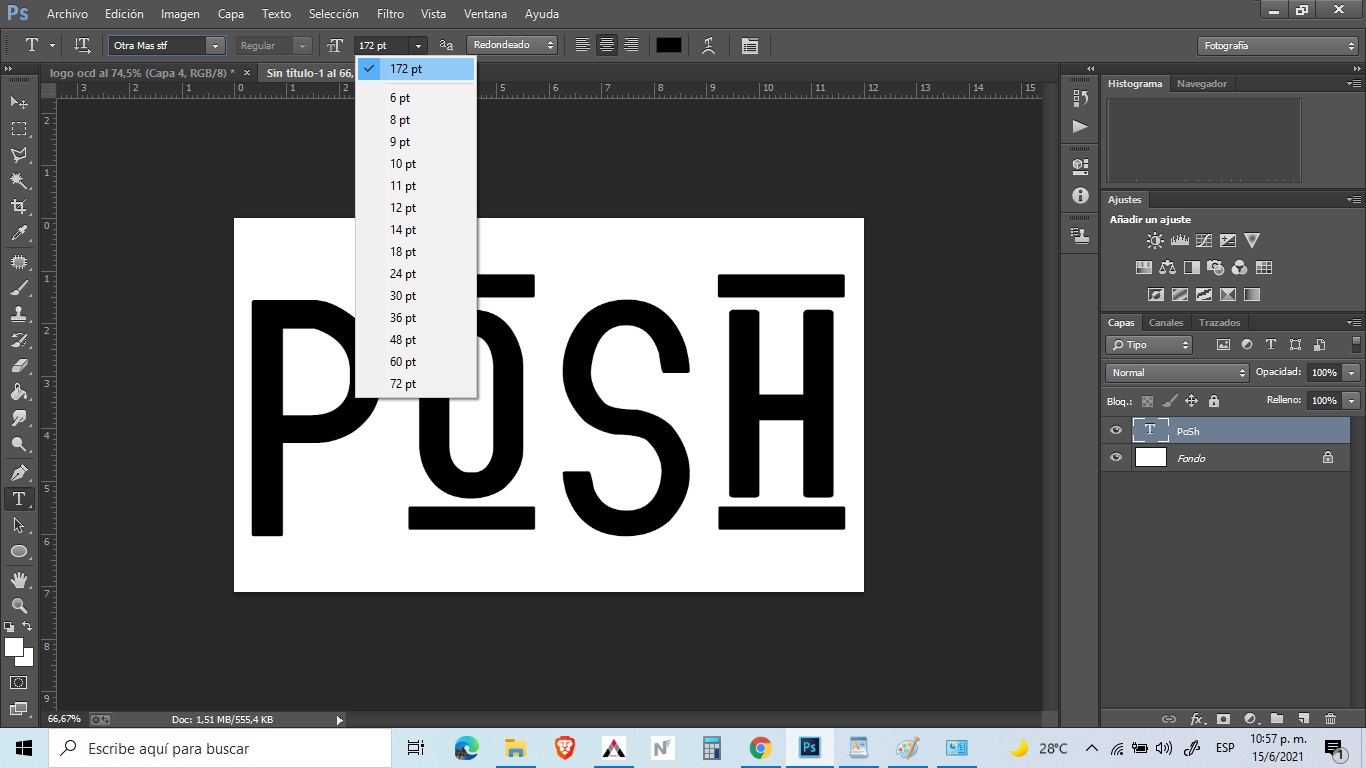Open the font size dropdown arrow
Image resolution: width=1366 pixels, height=768 pixels.
coord(418,46)
